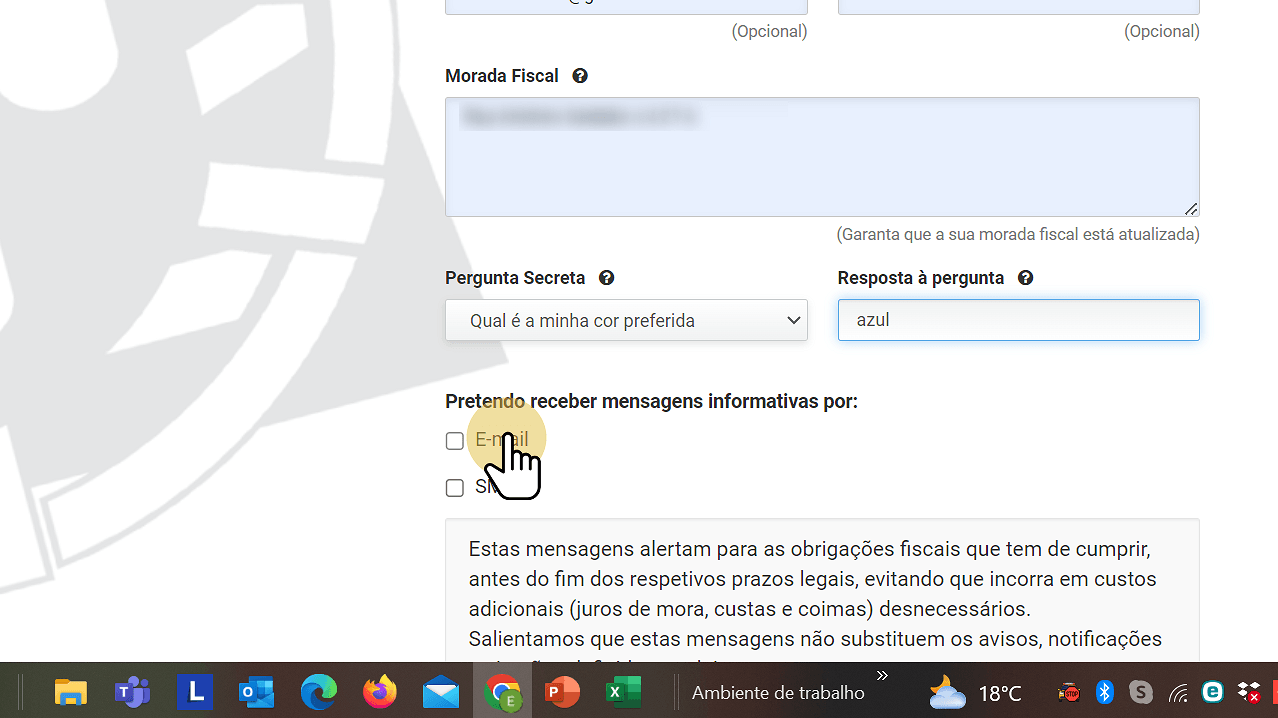Open Microsoft Edge from the taskbar

coord(319,692)
